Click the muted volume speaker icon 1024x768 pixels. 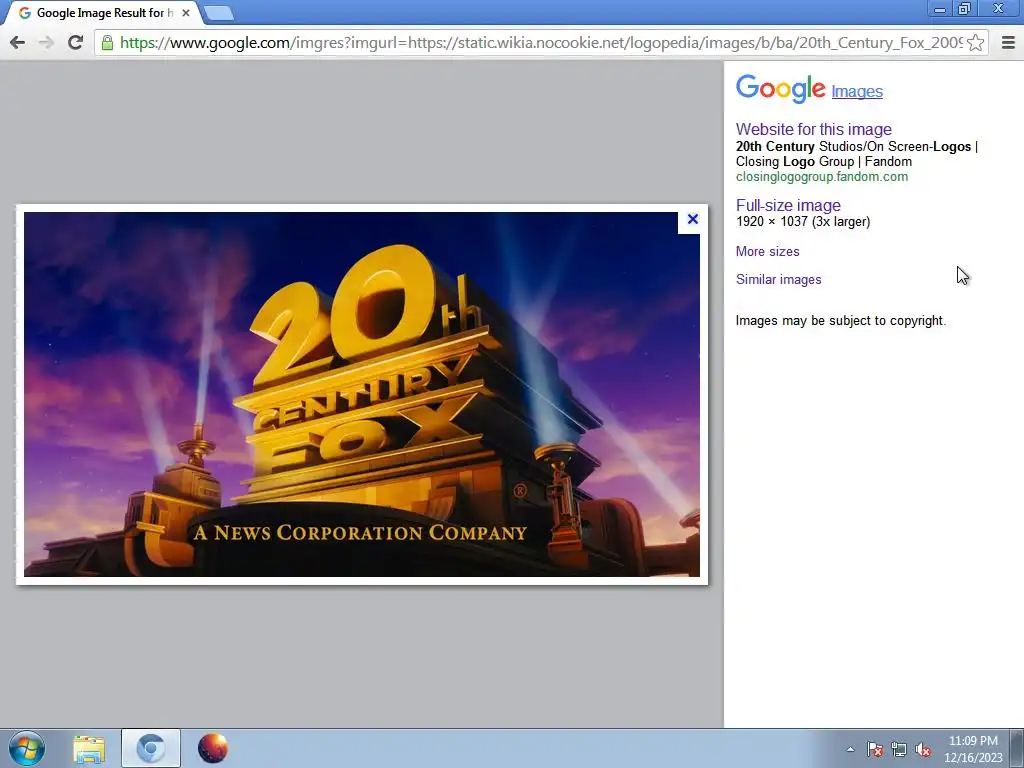coord(923,750)
